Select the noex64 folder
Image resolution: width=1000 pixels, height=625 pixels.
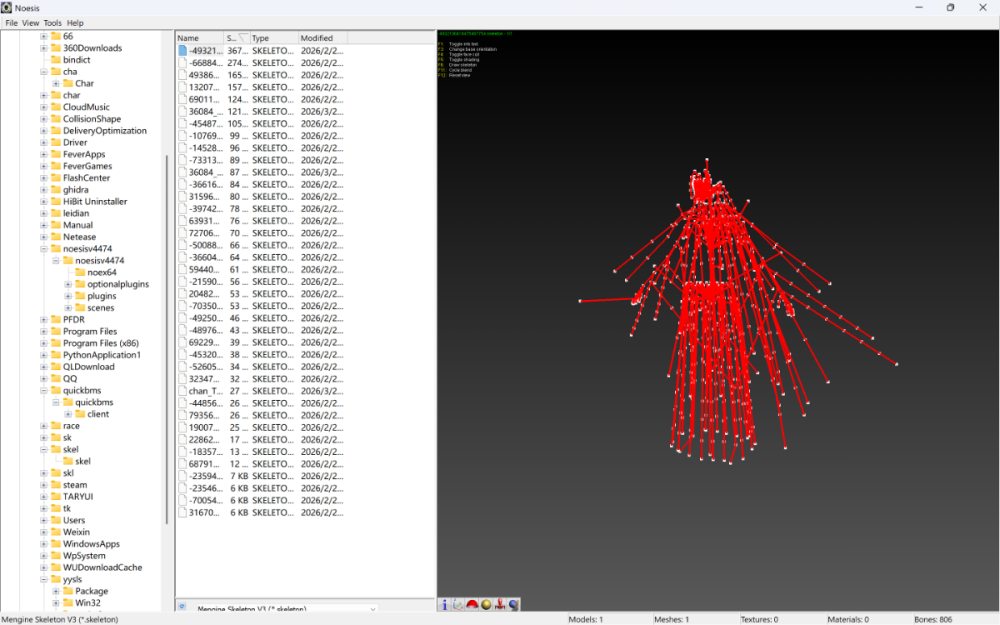point(102,272)
